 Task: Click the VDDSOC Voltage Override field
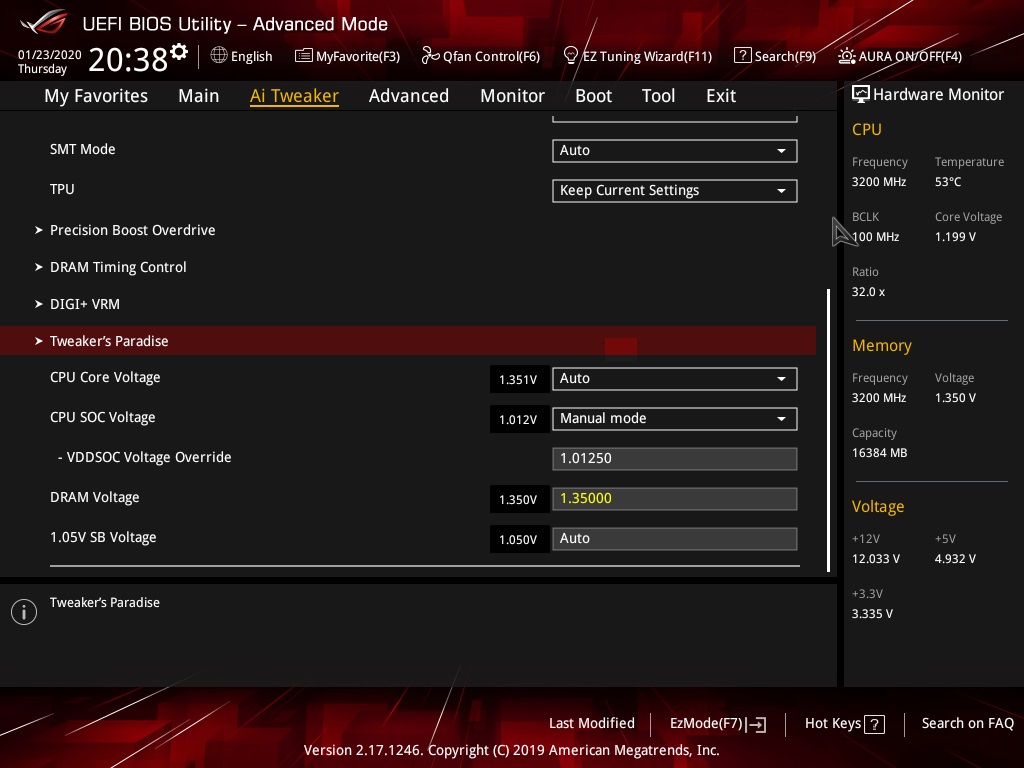point(675,458)
